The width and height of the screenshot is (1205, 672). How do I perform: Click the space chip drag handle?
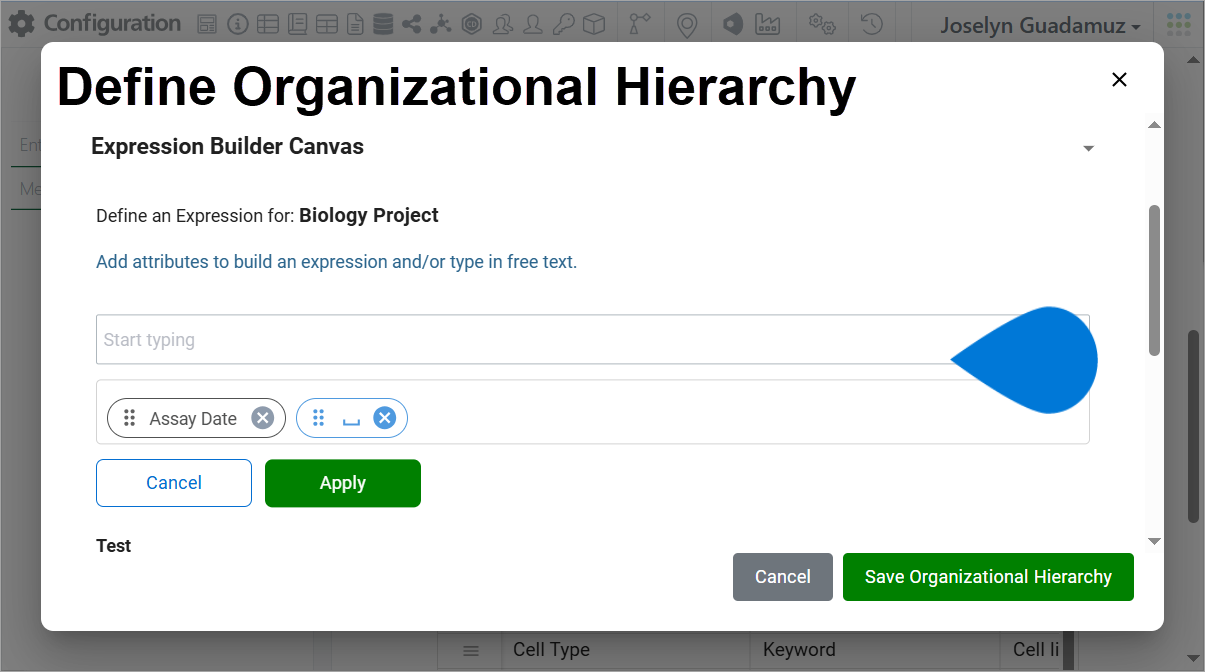(318, 418)
